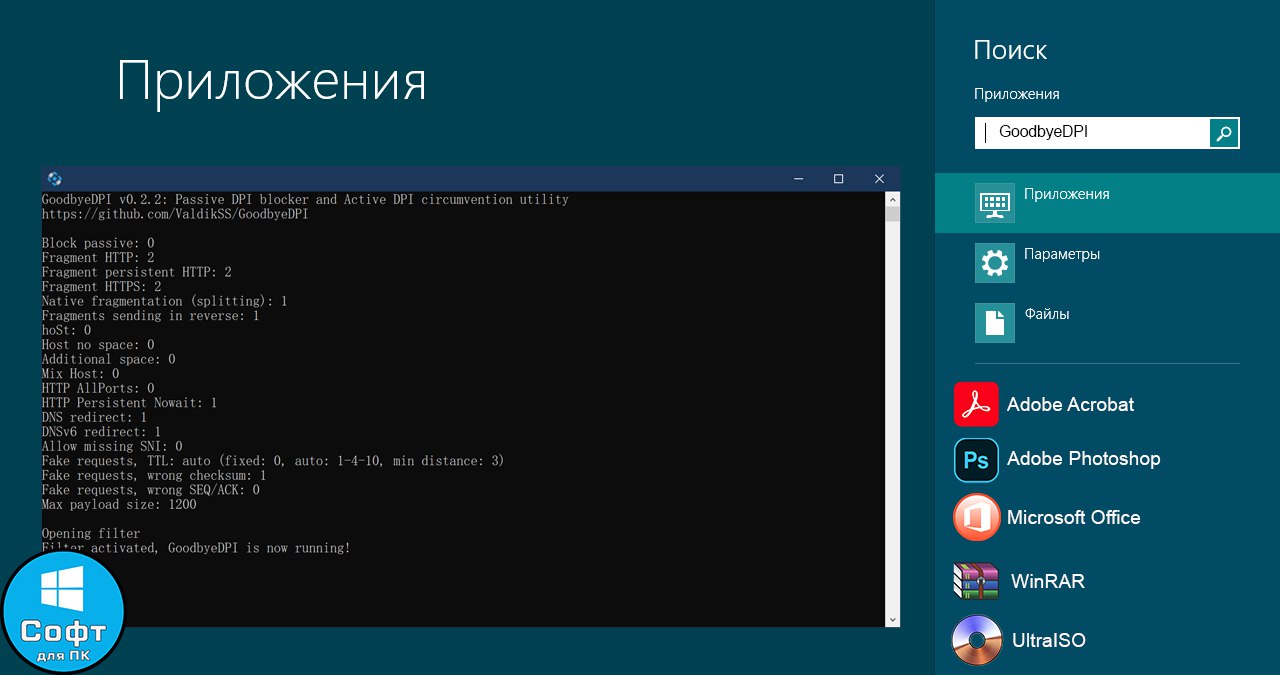Maximize the GoodbyeDPI console window
The height and width of the screenshot is (675, 1280).
pos(838,179)
